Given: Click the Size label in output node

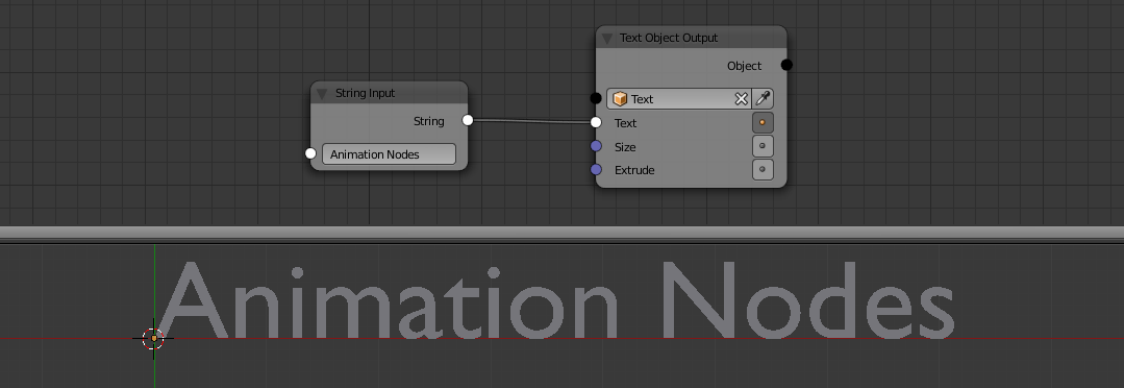Looking at the screenshot, I should point(625,147).
